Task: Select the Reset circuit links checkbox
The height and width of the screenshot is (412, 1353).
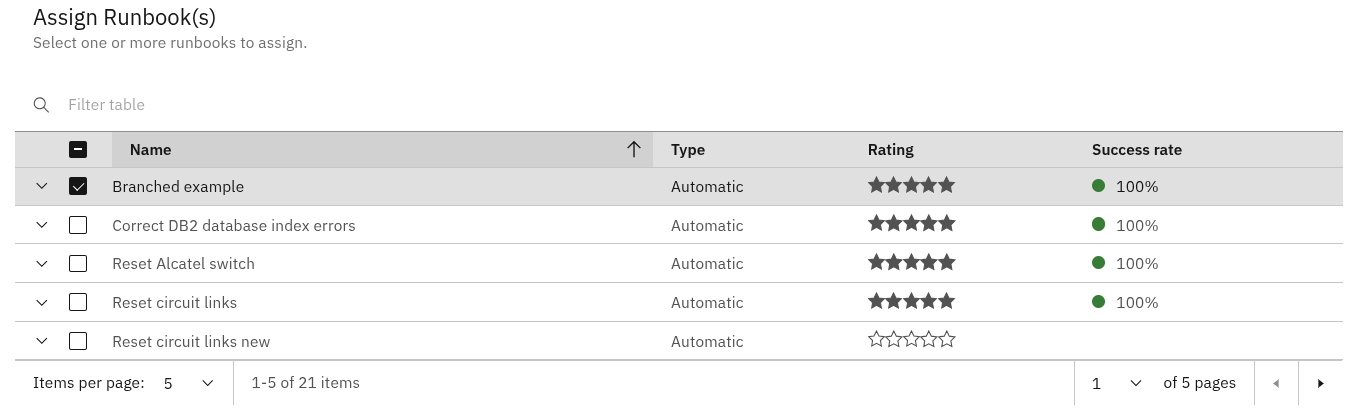Action: pos(78,302)
